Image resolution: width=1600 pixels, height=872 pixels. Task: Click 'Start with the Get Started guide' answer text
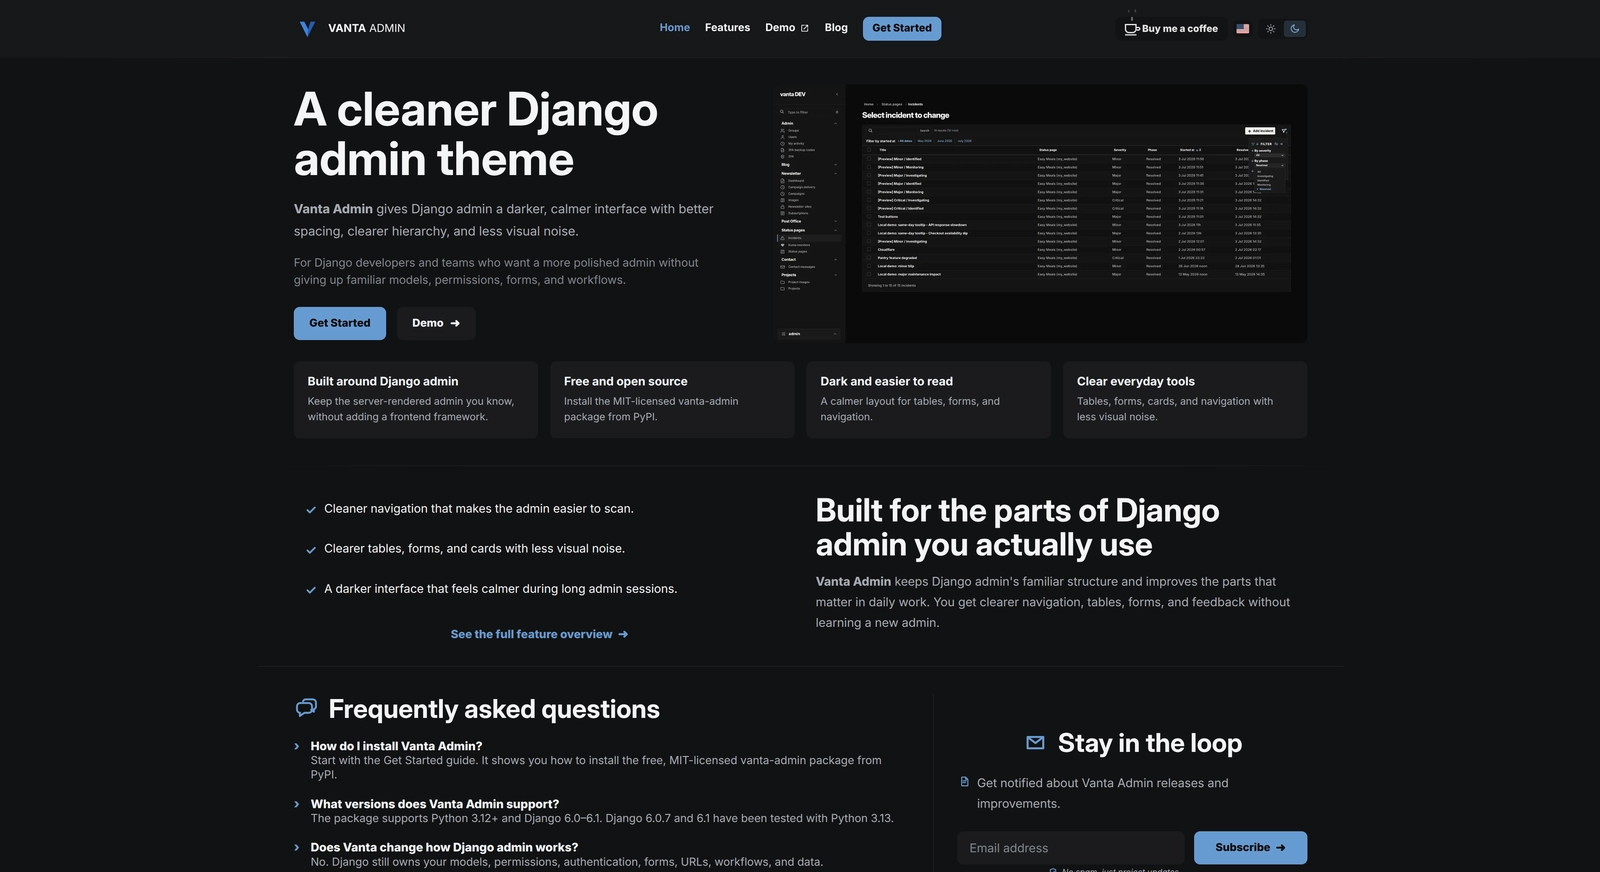[596, 767]
